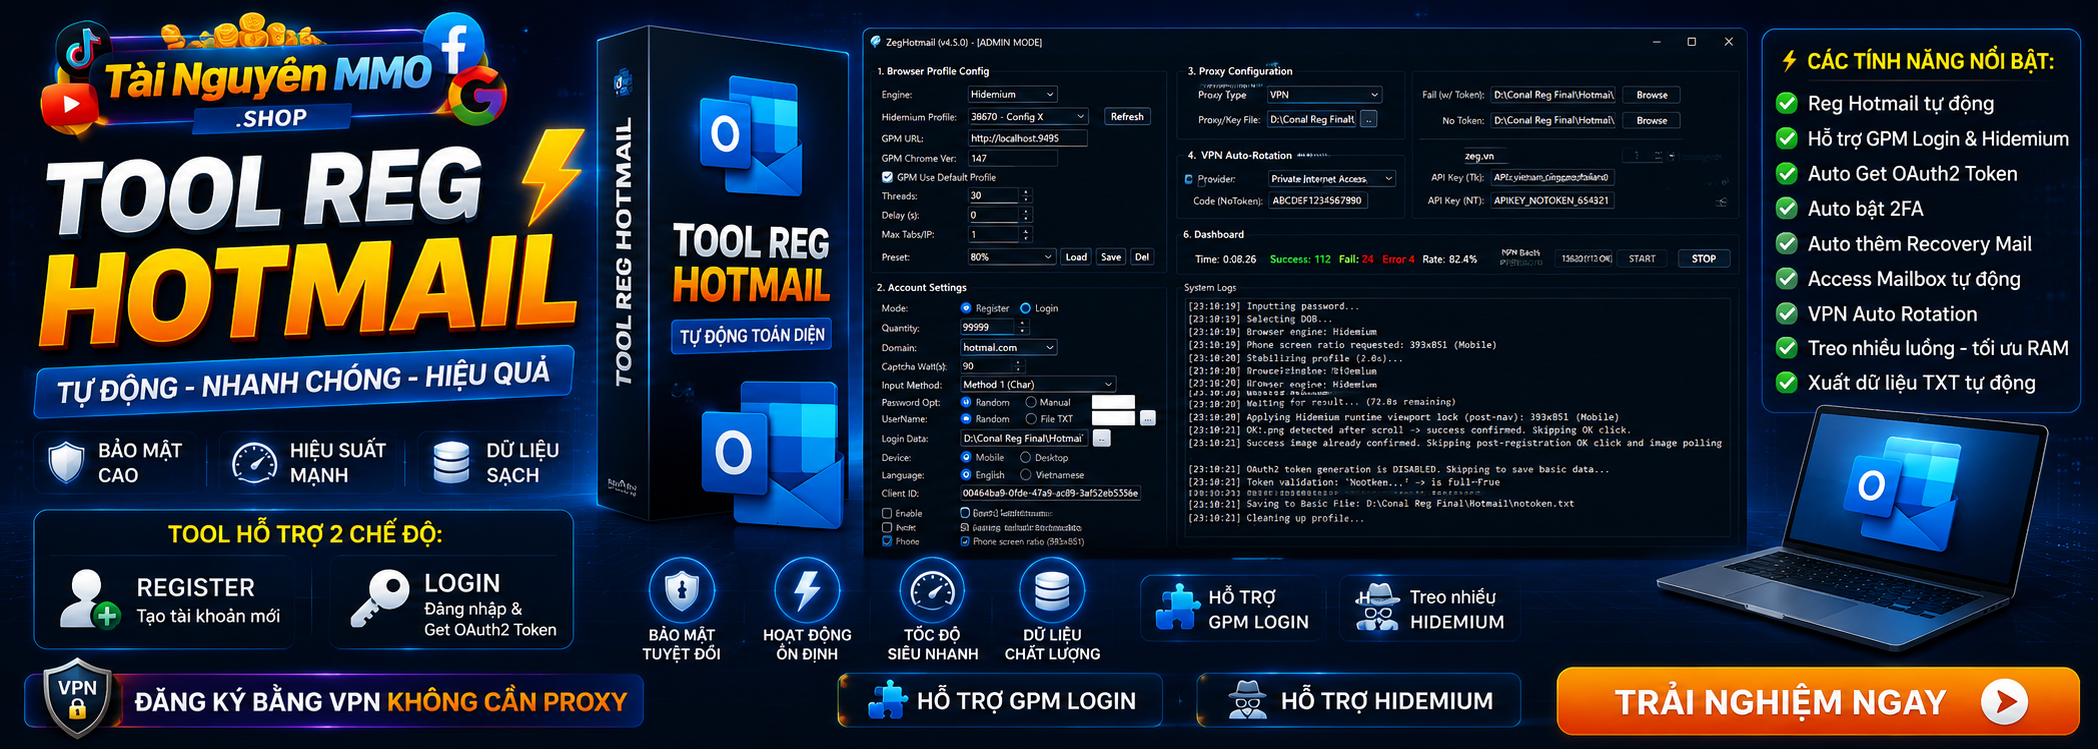Image resolution: width=2098 pixels, height=749 pixels.
Task: Select the Mobile device radio button
Action: click(x=966, y=457)
